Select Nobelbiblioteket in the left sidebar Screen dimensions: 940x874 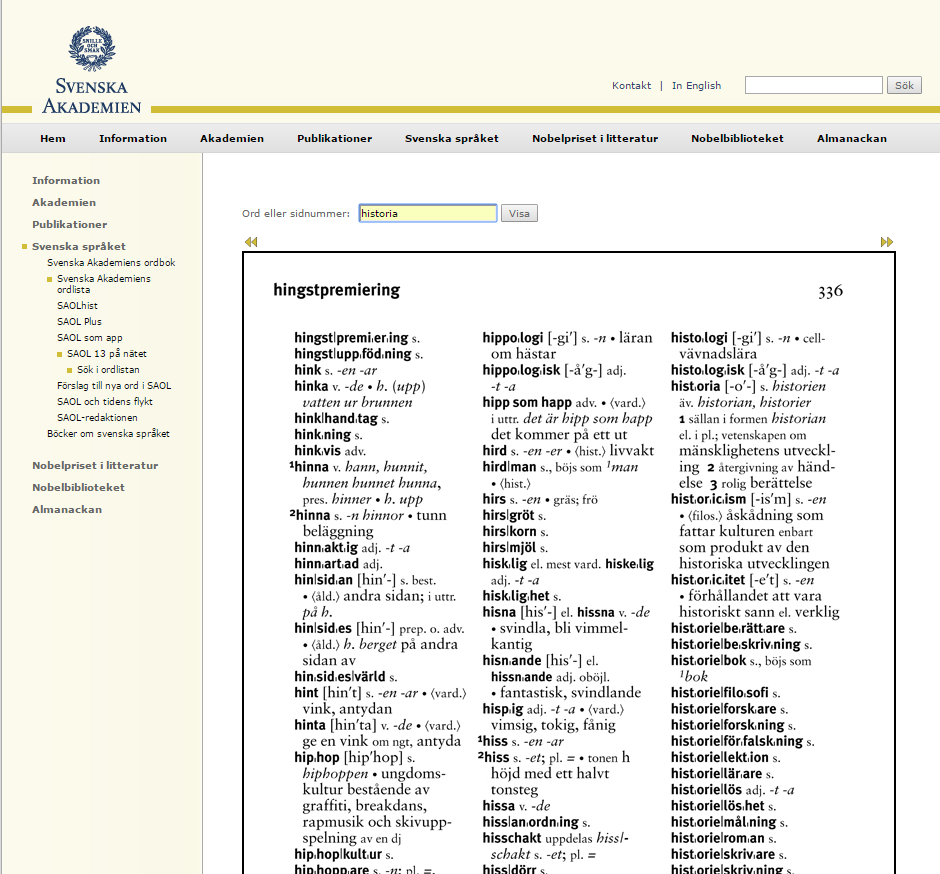[x=79, y=488]
